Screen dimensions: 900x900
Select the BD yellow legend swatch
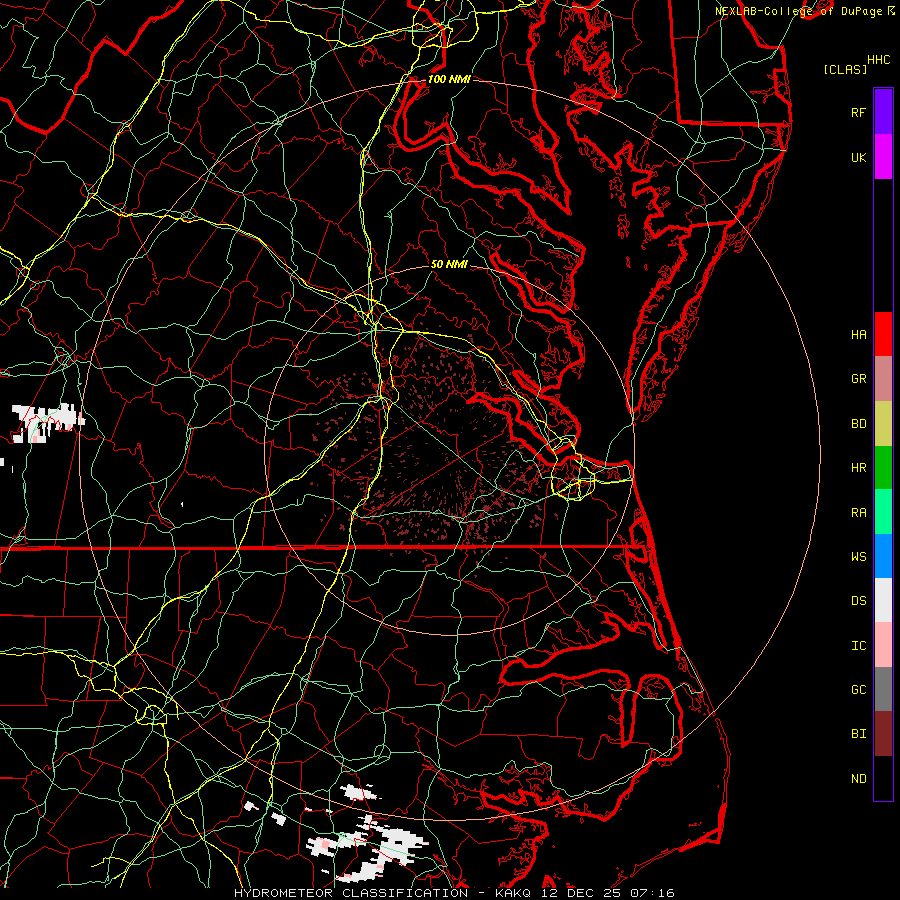point(883,424)
